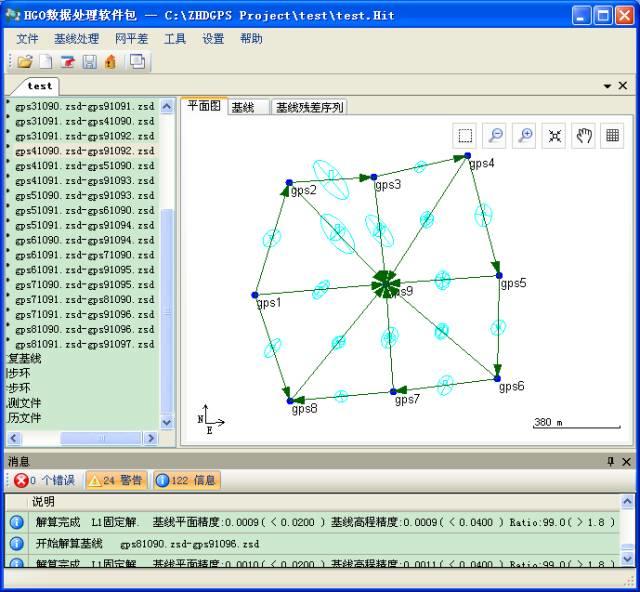Image resolution: width=640 pixels, height=592 pixels.
Task: Open the 网平差 menu
Action: coord(131,39)
